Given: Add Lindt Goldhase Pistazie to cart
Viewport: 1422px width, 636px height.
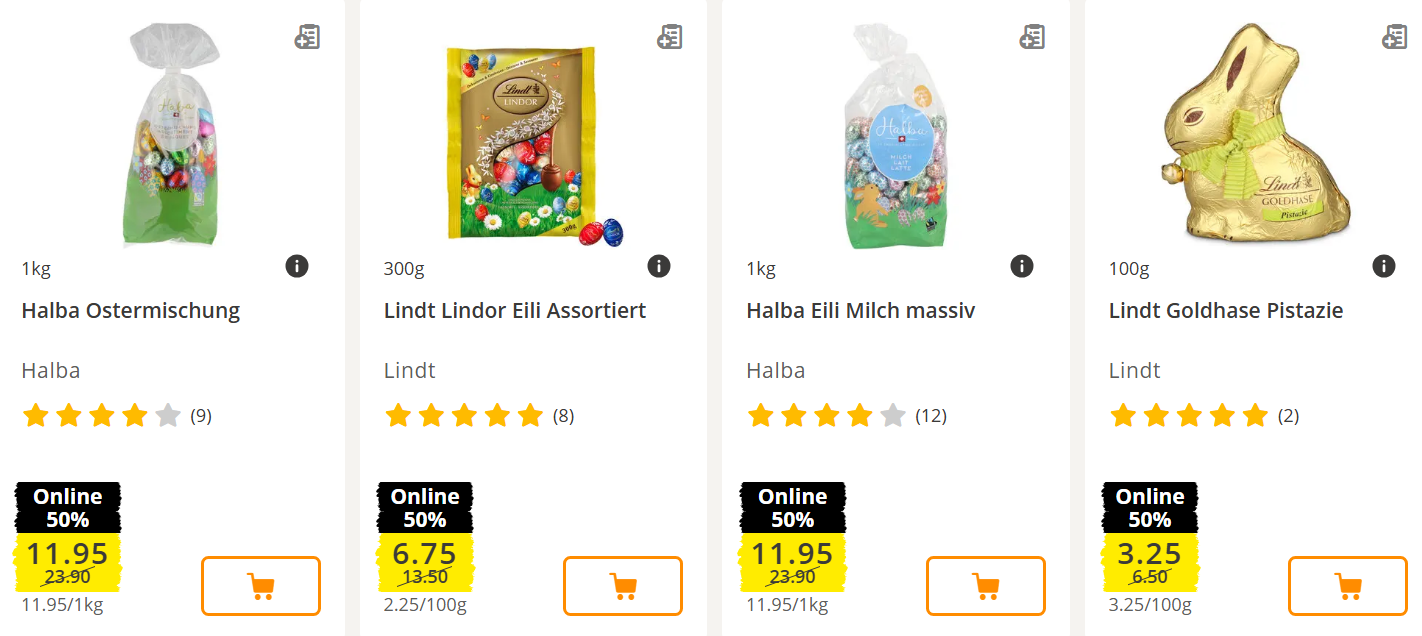Looking at the screenshot, I should tap(1347, 586).
